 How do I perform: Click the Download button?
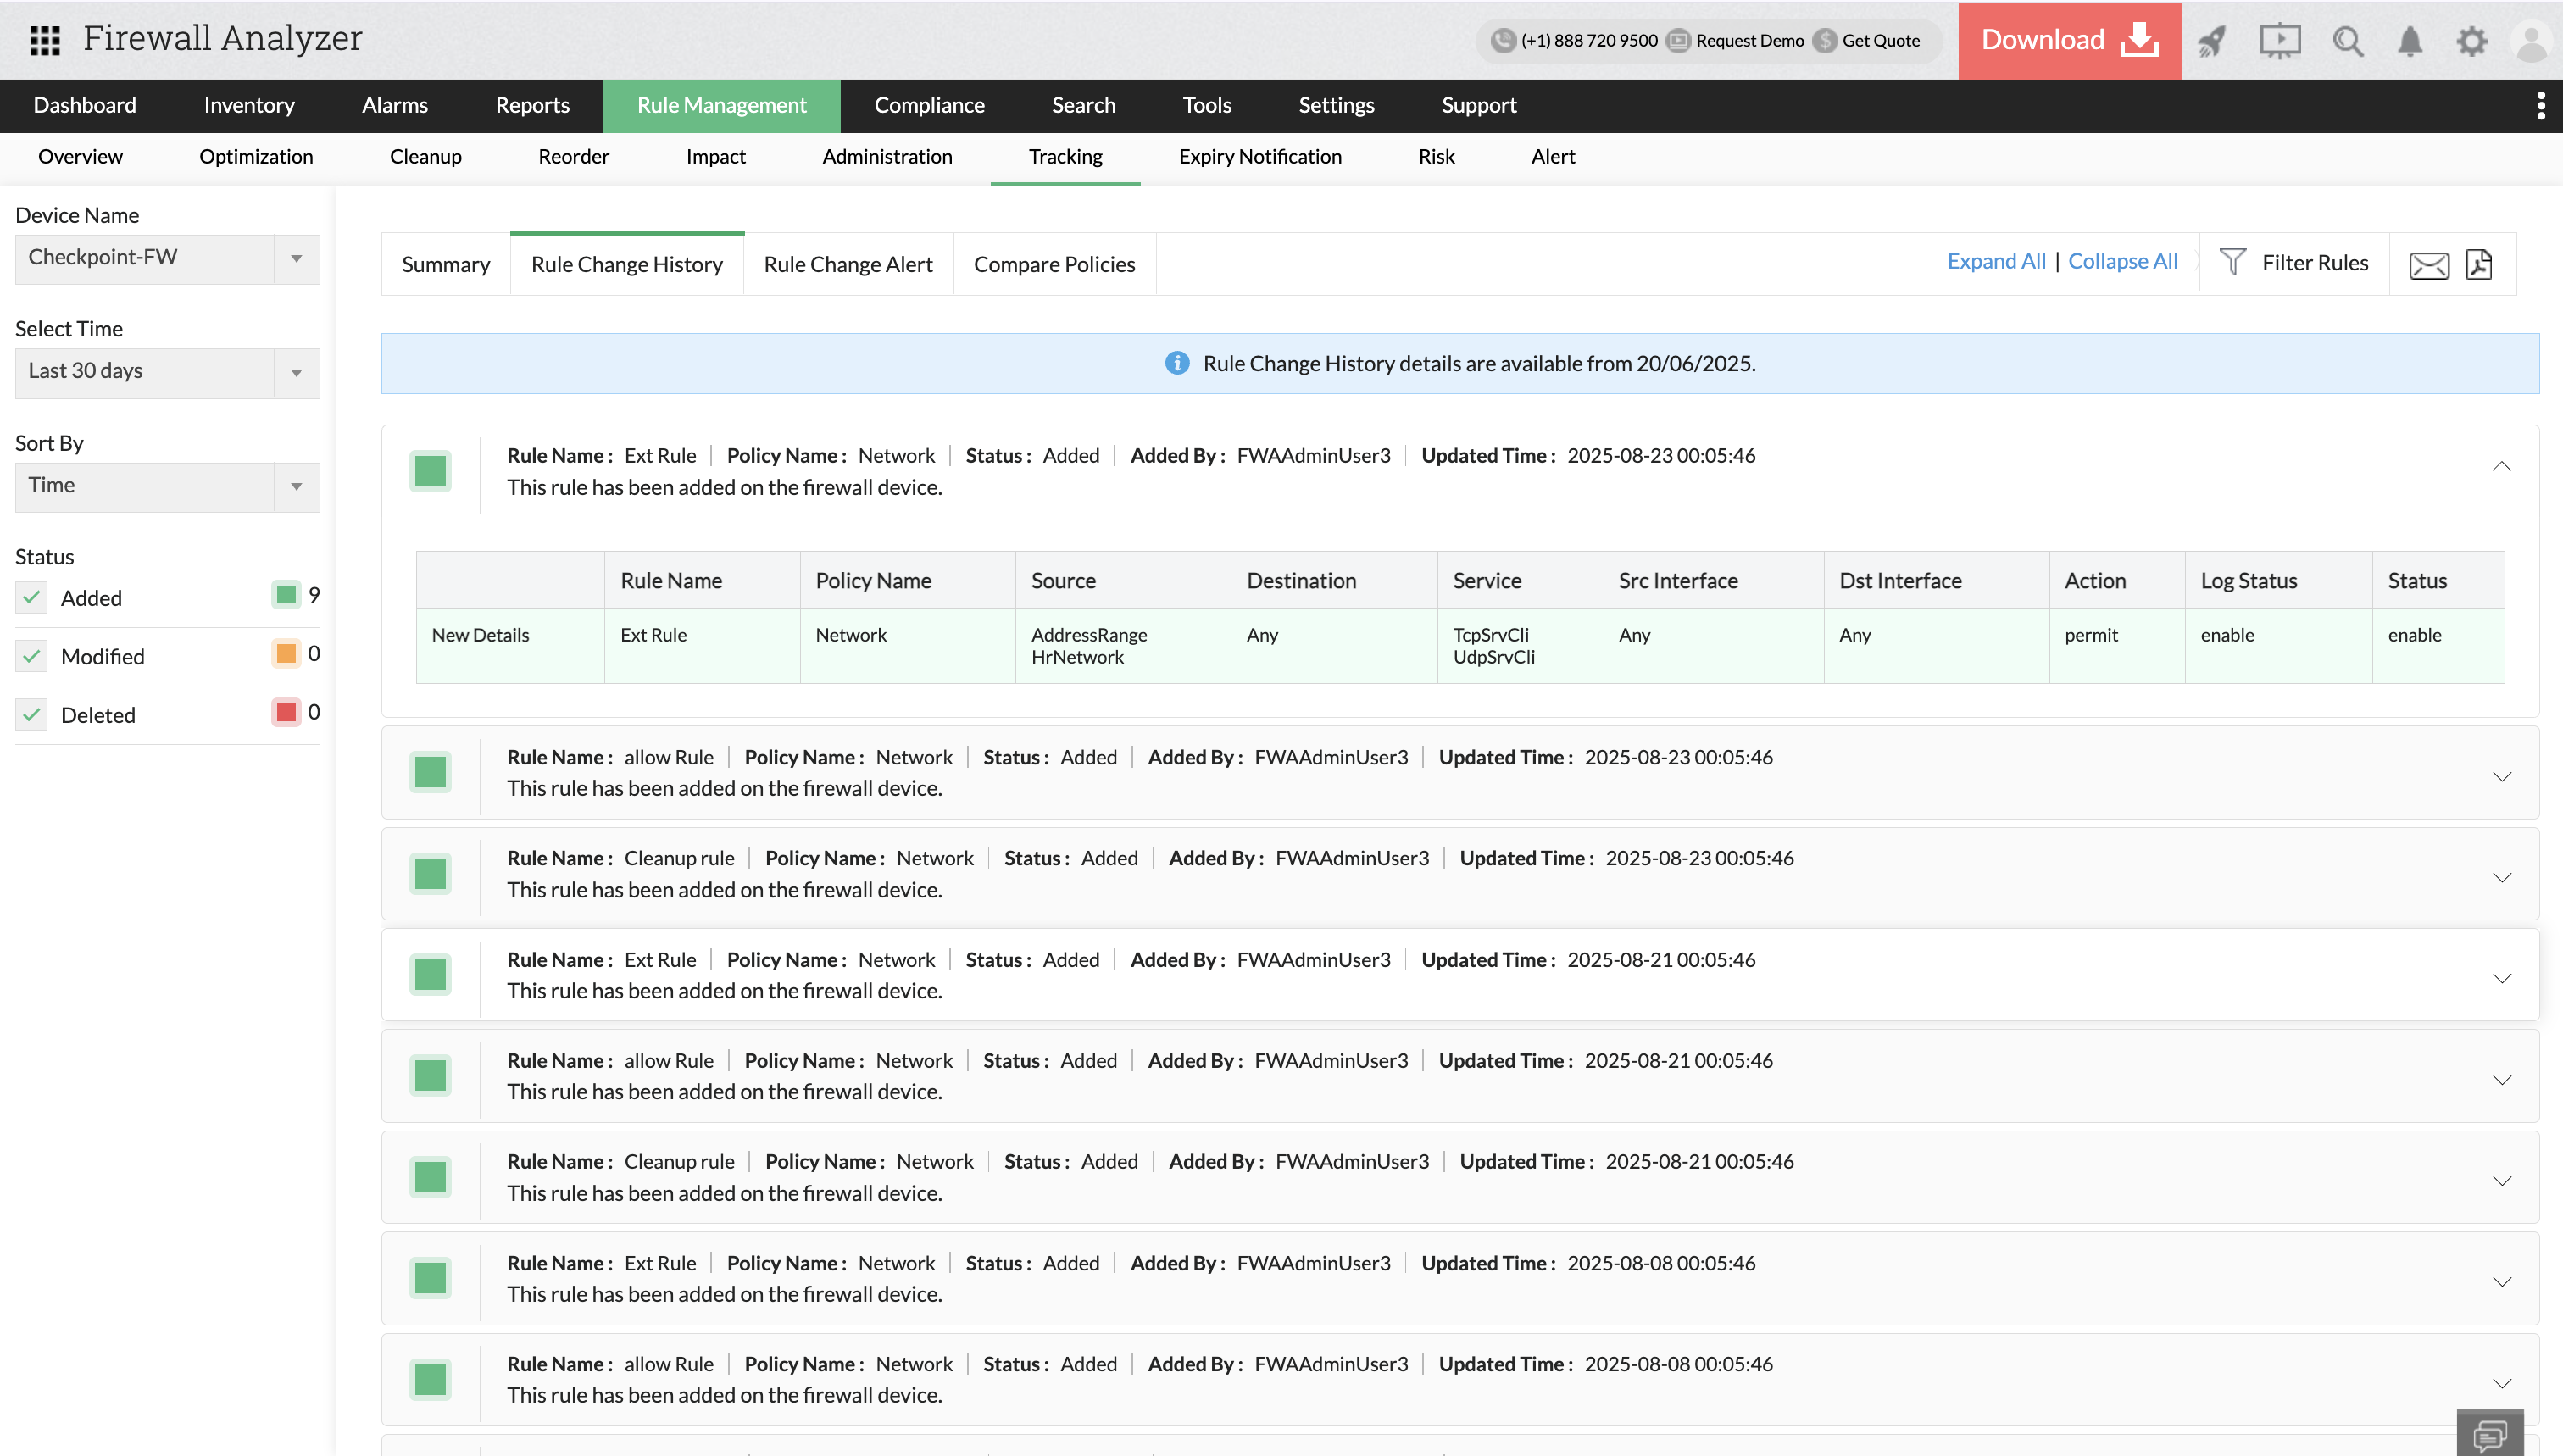coord(2068,41)
